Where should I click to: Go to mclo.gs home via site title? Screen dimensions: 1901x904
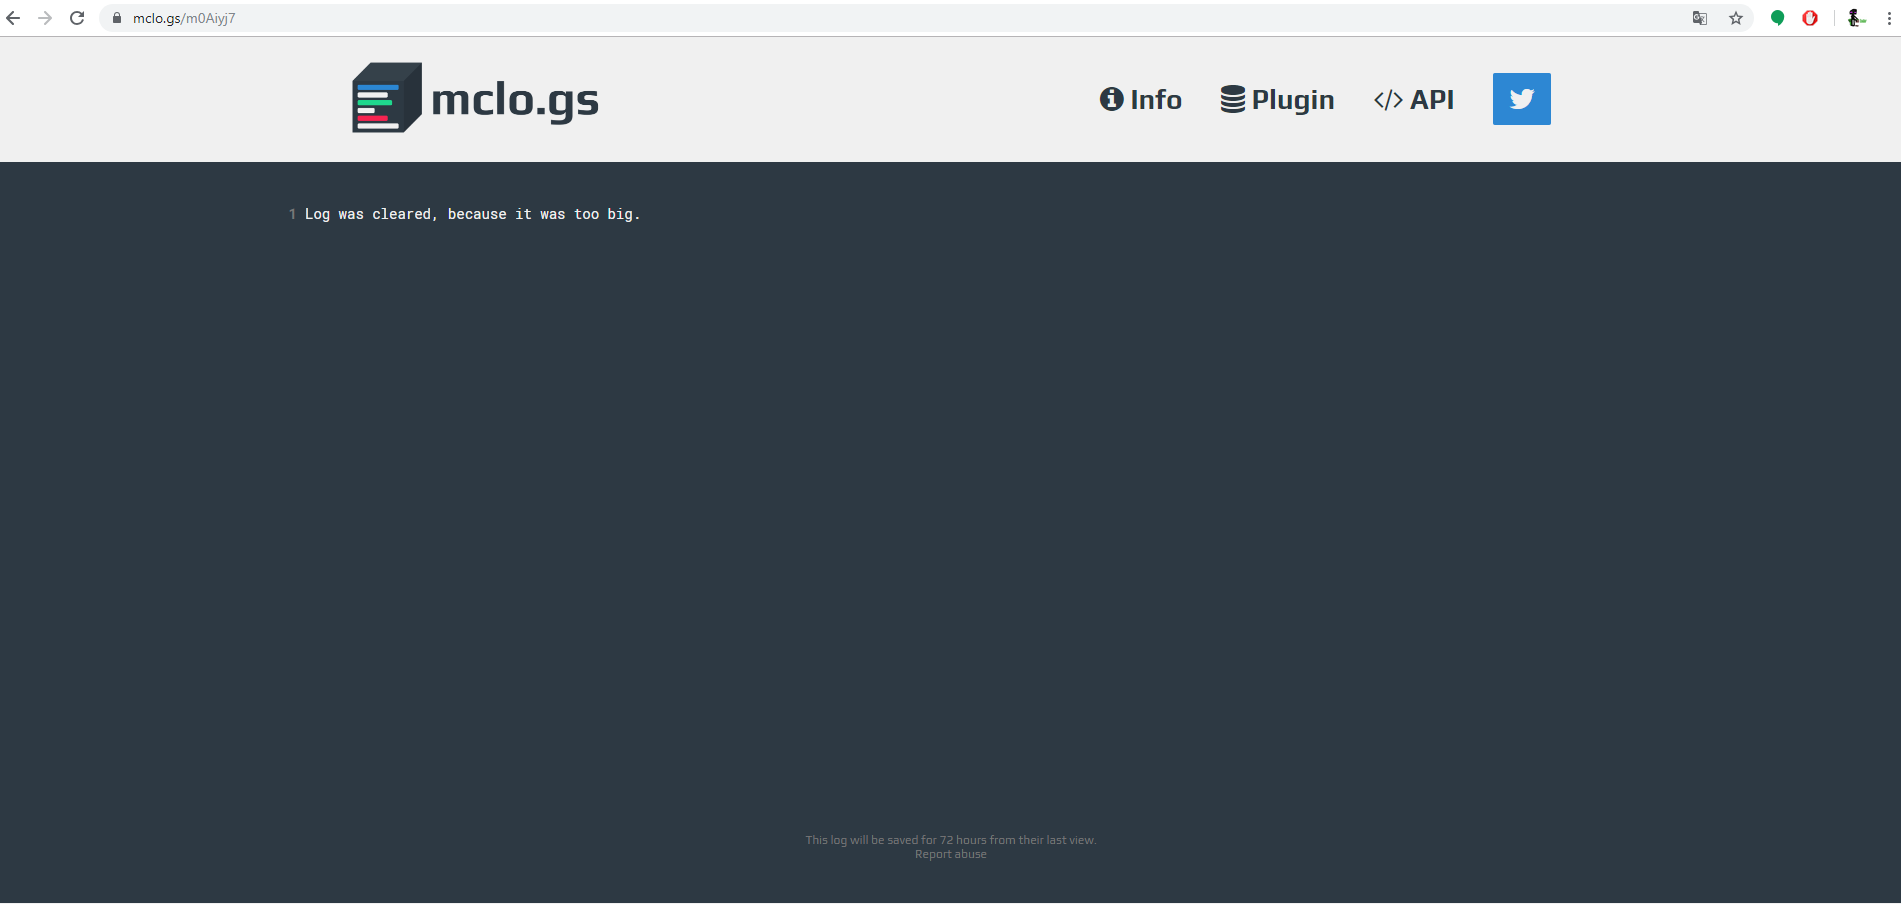point(515,99)
